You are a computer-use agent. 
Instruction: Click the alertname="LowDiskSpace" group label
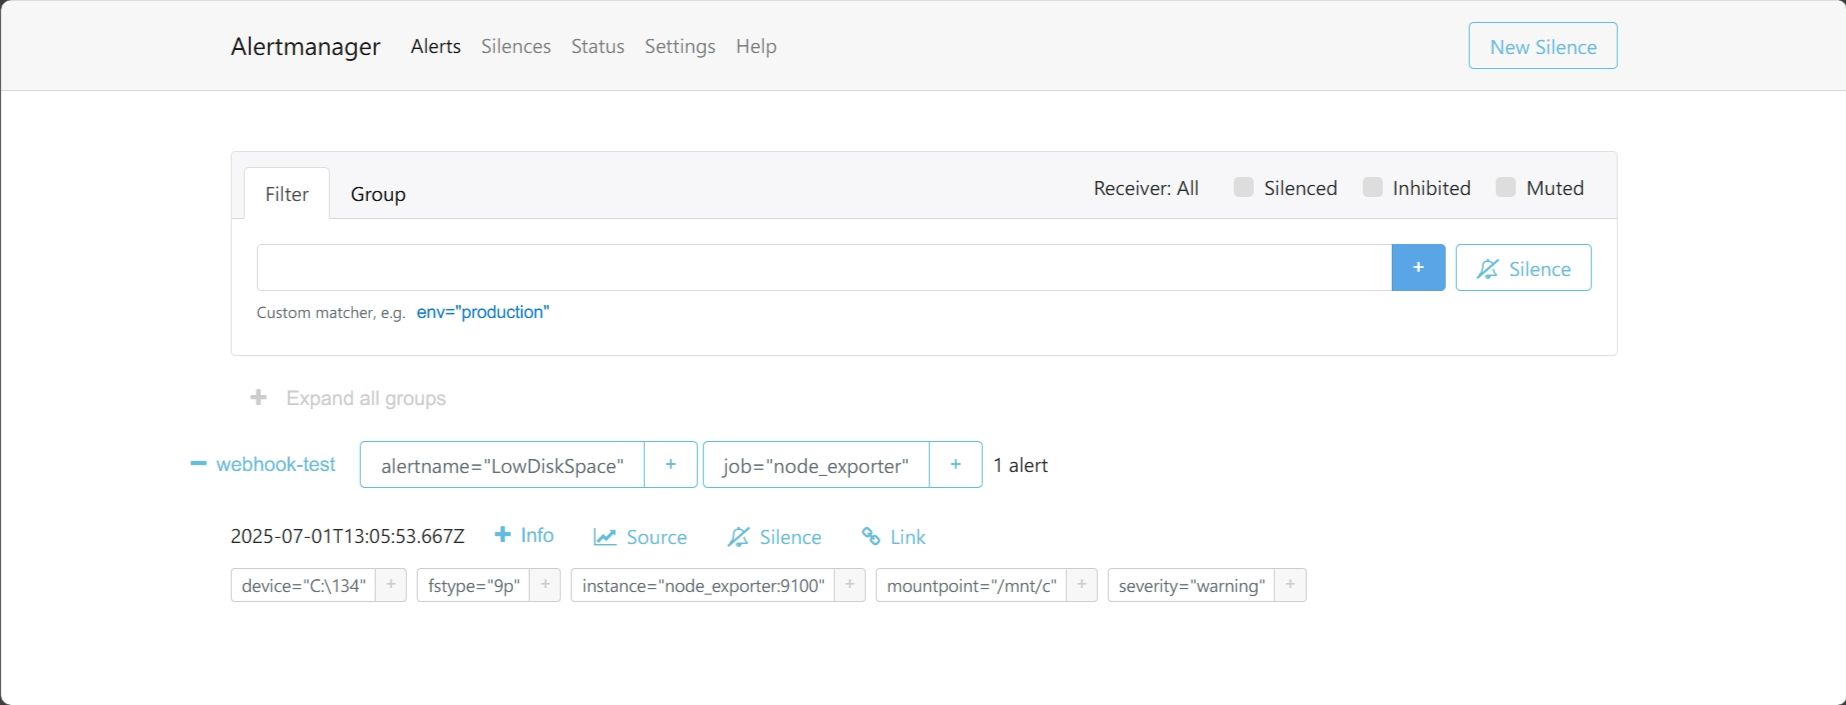502,465
